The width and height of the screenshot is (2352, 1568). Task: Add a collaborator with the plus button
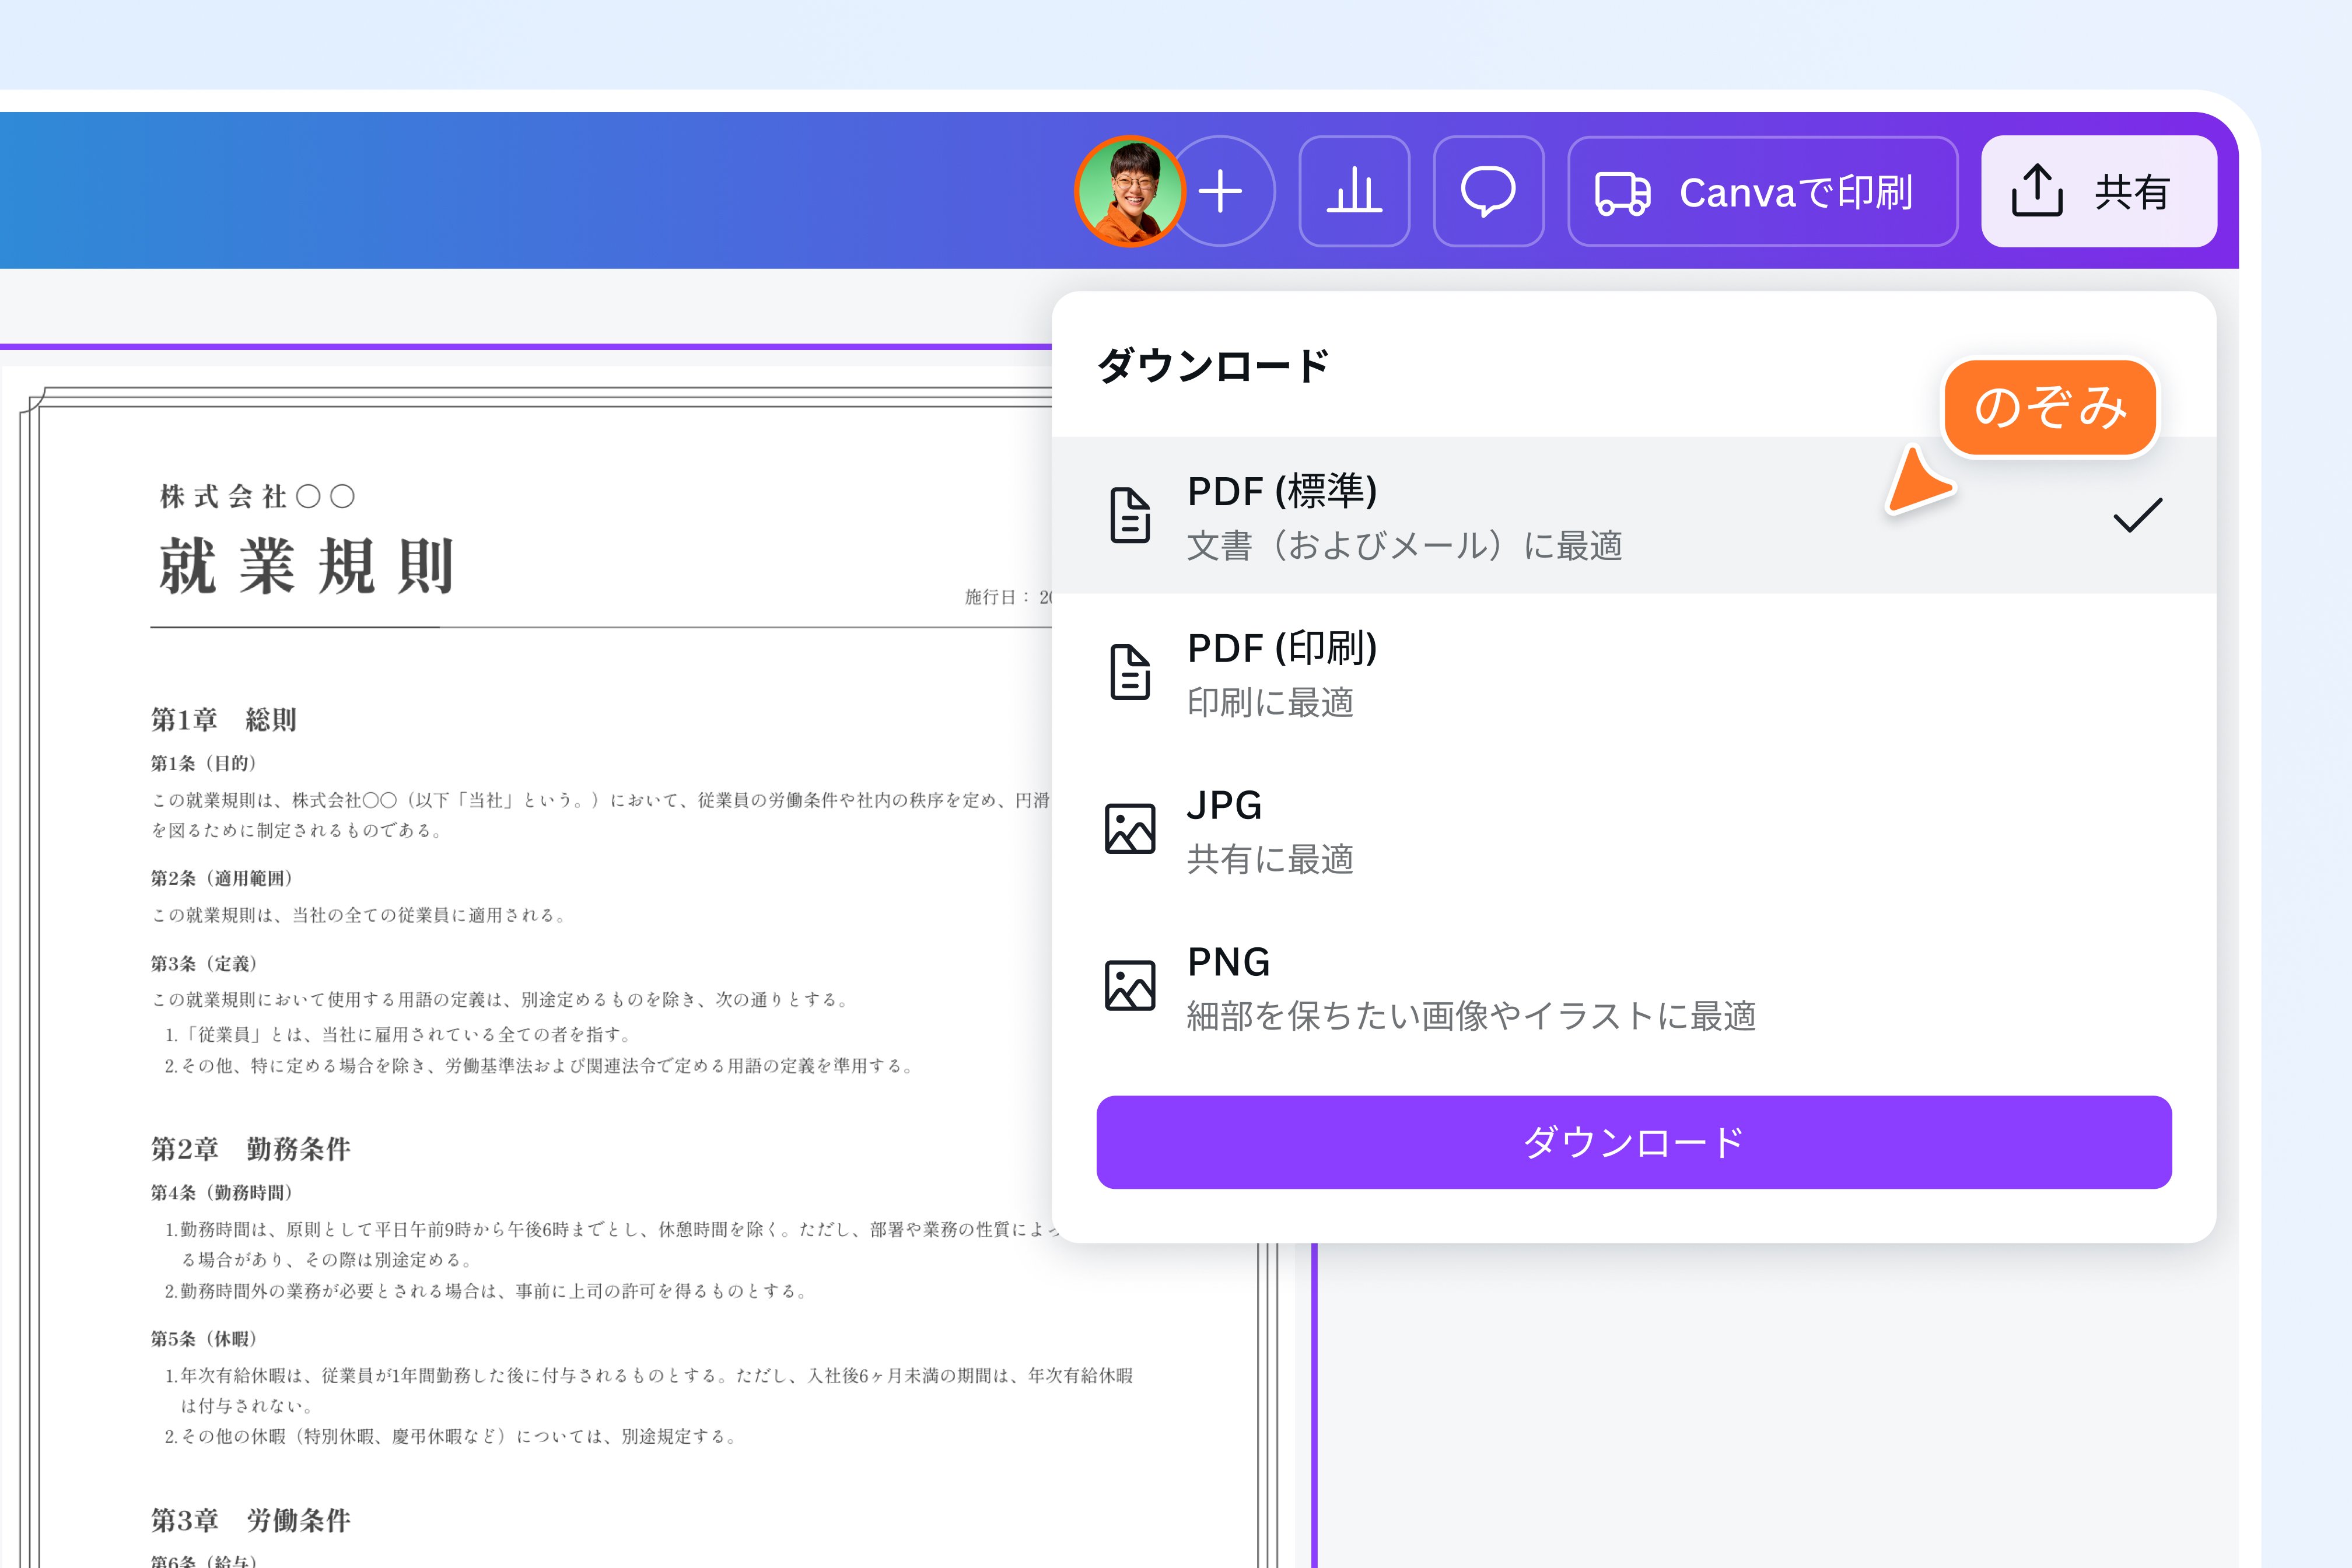1222,191
